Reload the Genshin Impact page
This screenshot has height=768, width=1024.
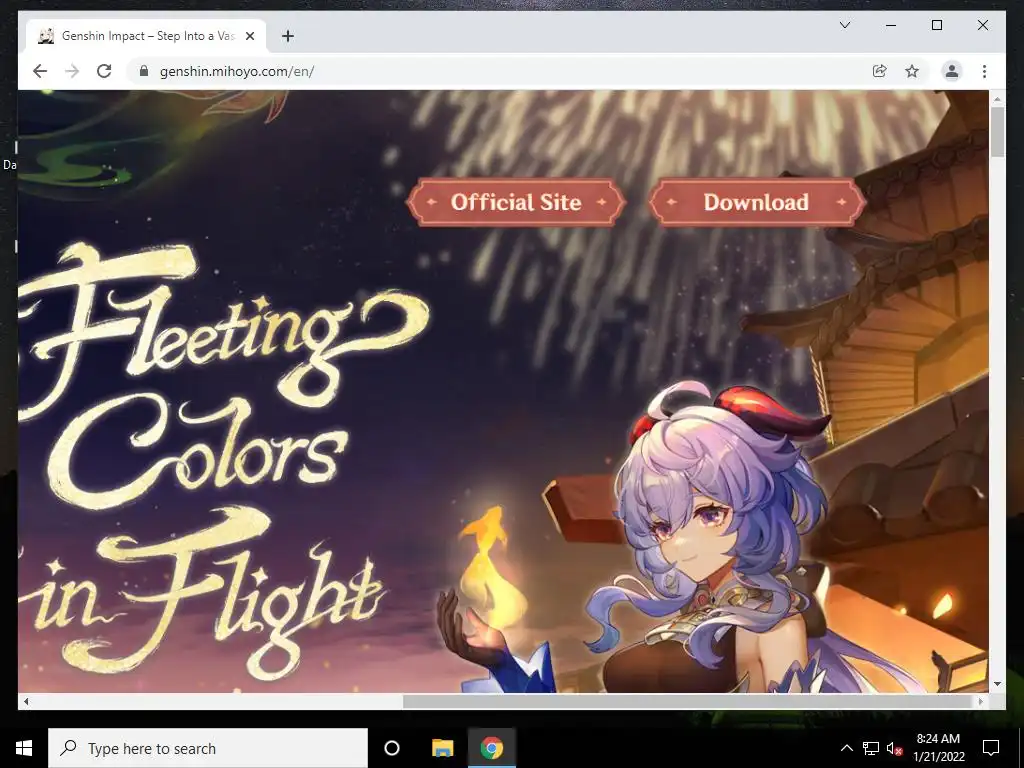[x=104, y=71]
